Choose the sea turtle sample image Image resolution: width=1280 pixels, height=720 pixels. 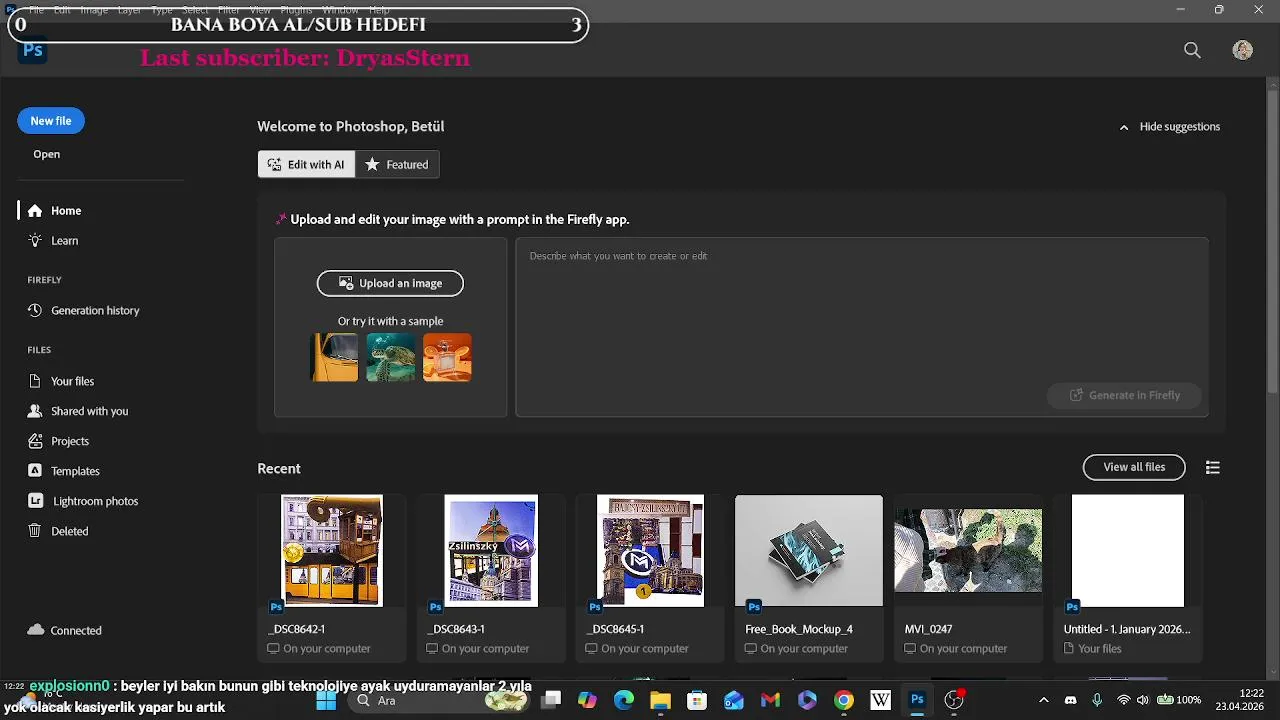391,357
